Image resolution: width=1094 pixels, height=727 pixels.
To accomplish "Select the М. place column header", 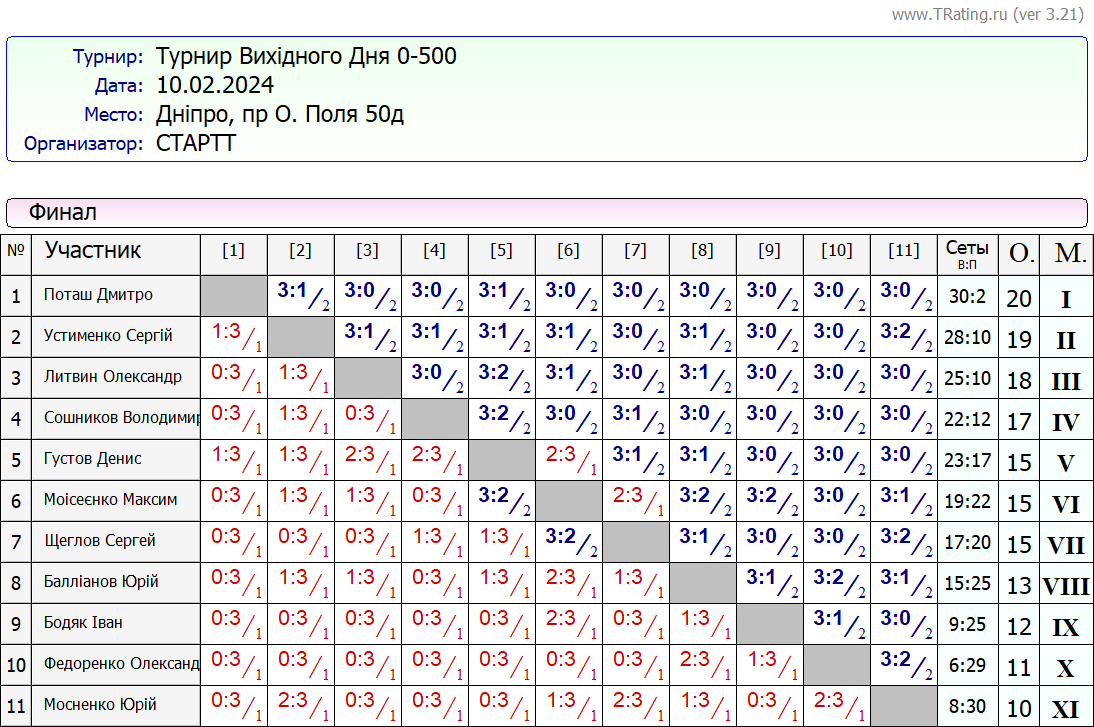I will (x=1069, y=254).
